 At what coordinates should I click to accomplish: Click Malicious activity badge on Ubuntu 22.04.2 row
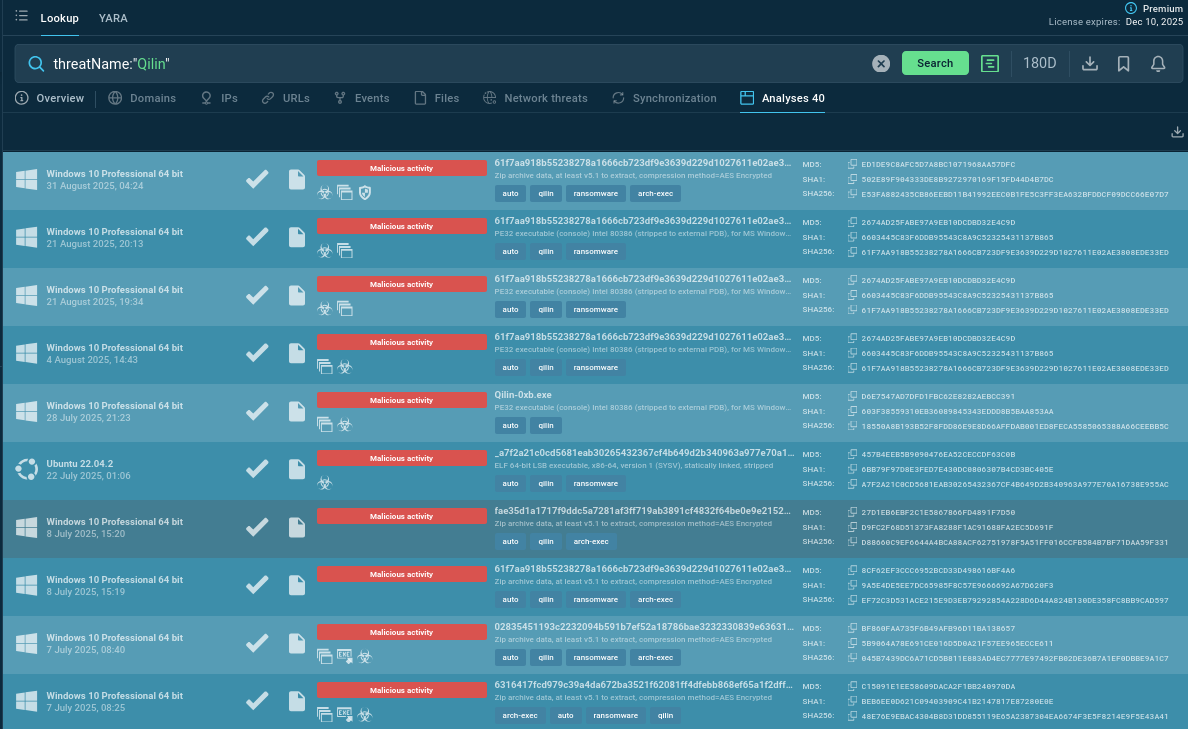401,458
